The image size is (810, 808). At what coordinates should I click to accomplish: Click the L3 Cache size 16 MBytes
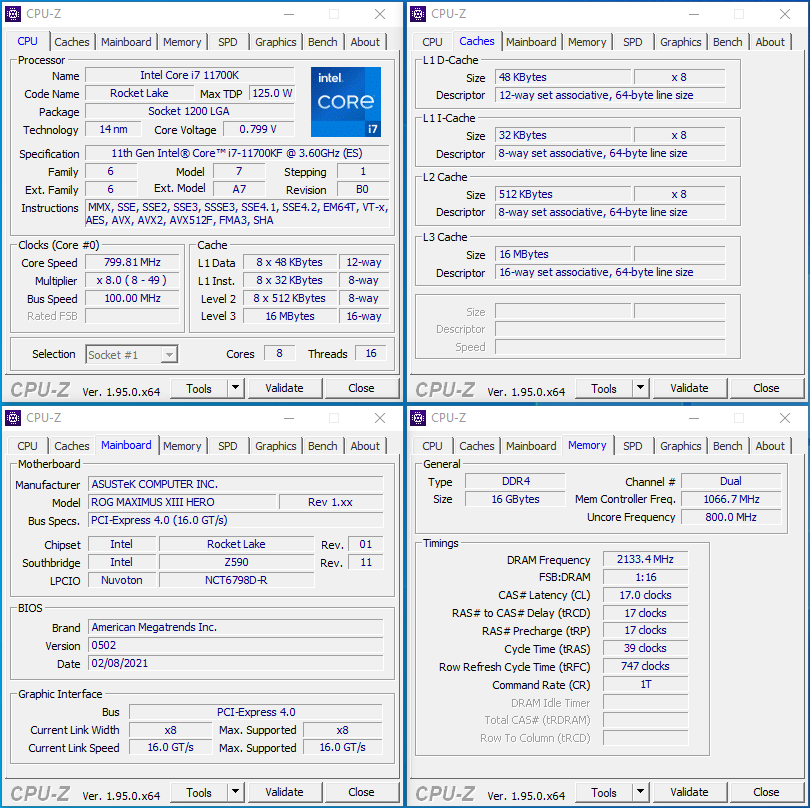point(563,255)
